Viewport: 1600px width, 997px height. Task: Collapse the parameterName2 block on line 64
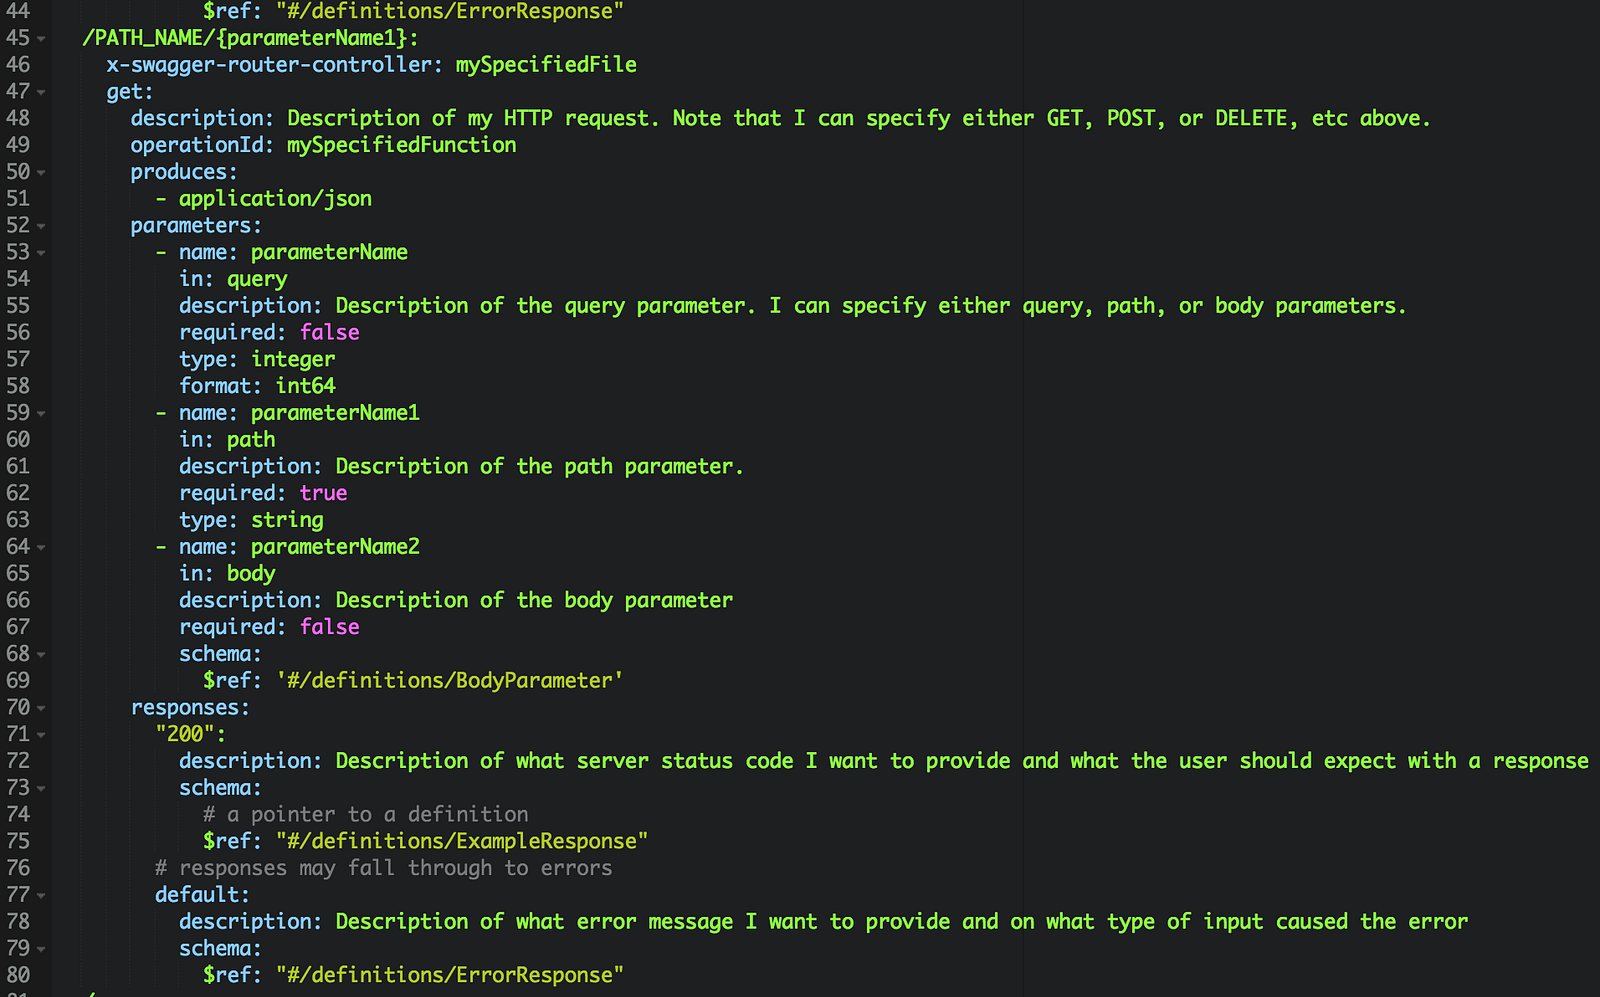coord(41,547)
